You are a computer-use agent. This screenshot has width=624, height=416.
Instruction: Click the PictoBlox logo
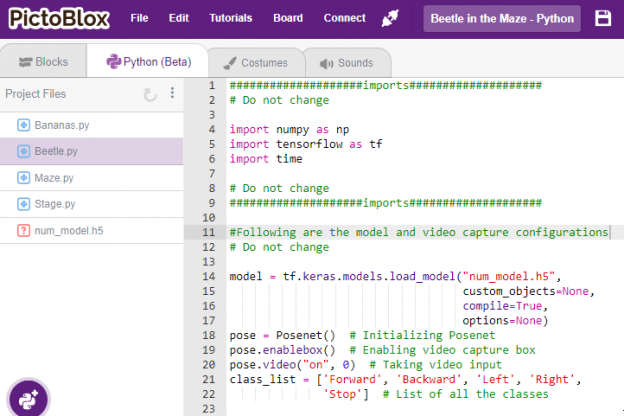tap(59, 19)
